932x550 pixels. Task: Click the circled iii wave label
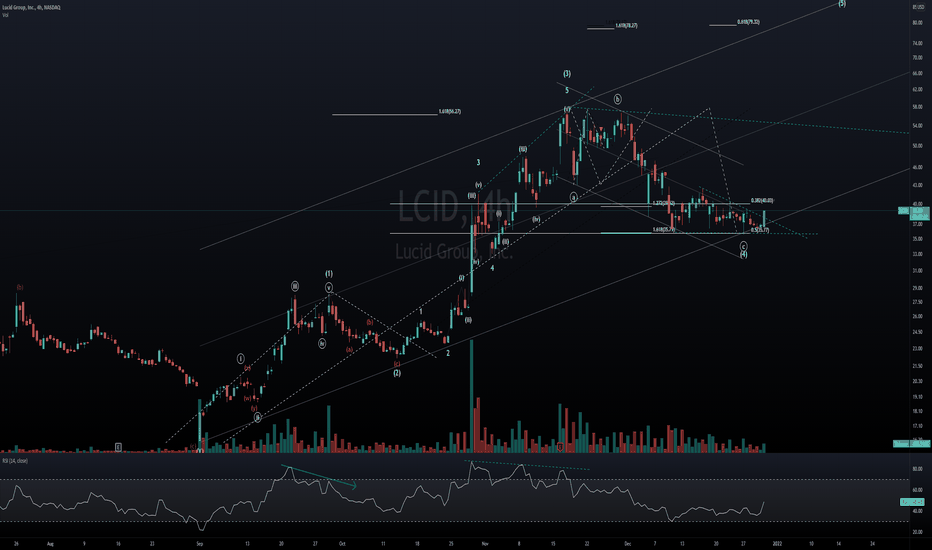click(x=295, y=287)
